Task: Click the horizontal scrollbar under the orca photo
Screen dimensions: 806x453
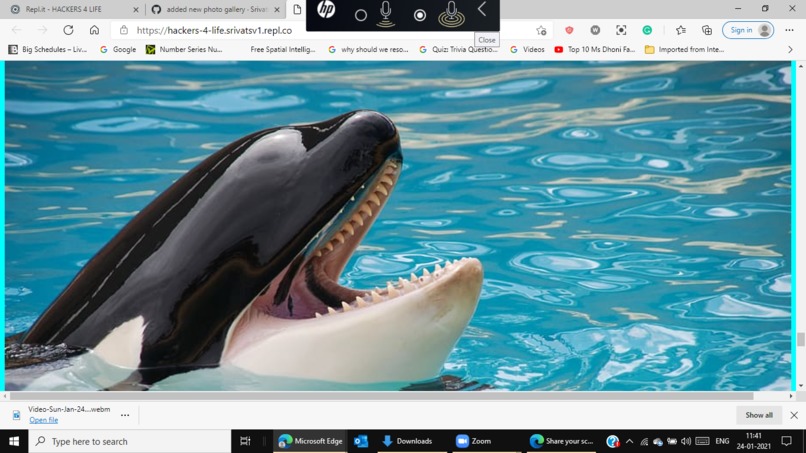Action: tap(381, 396)
